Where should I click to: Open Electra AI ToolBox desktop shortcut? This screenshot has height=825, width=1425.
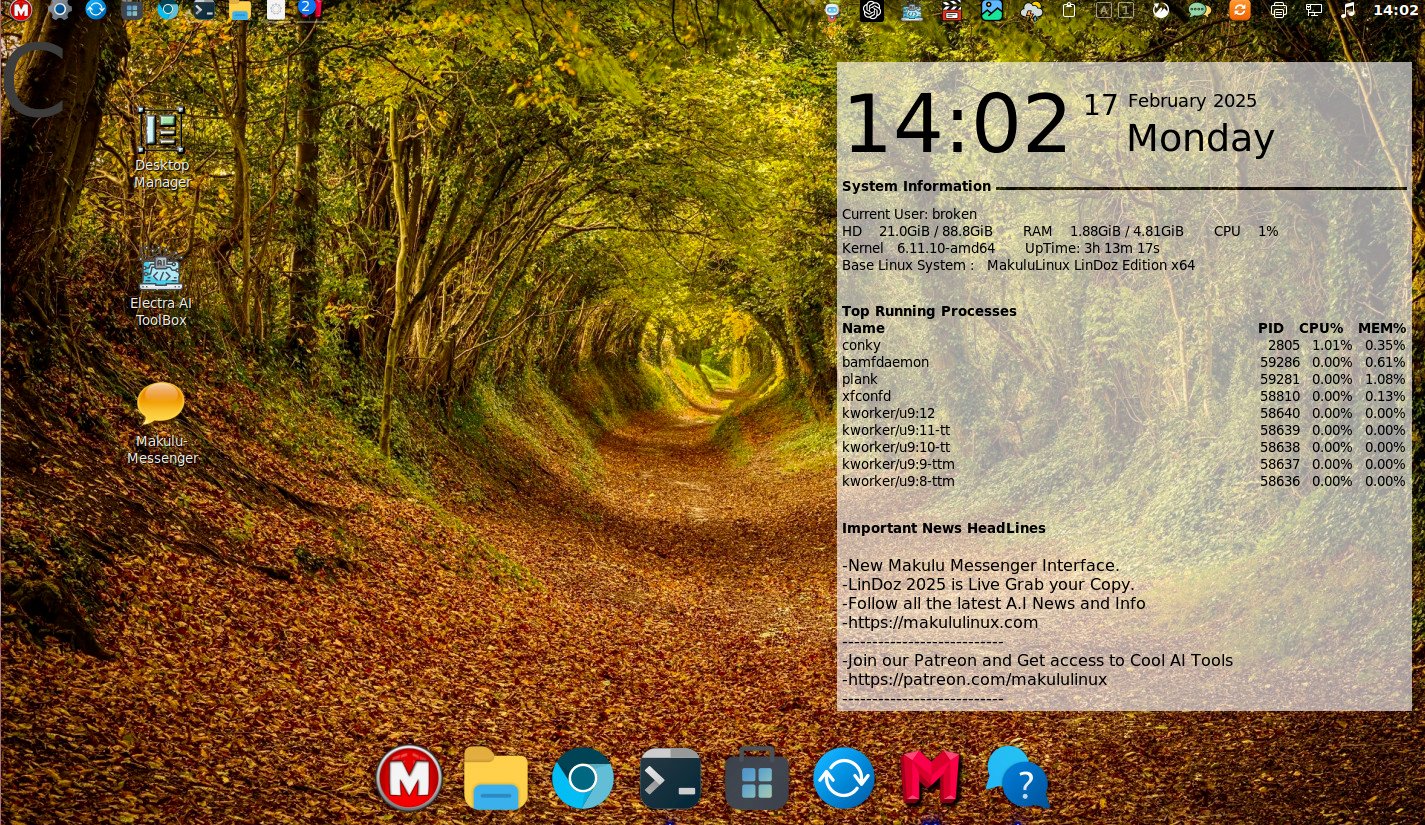pyautogui.click(x=161, y=288)
